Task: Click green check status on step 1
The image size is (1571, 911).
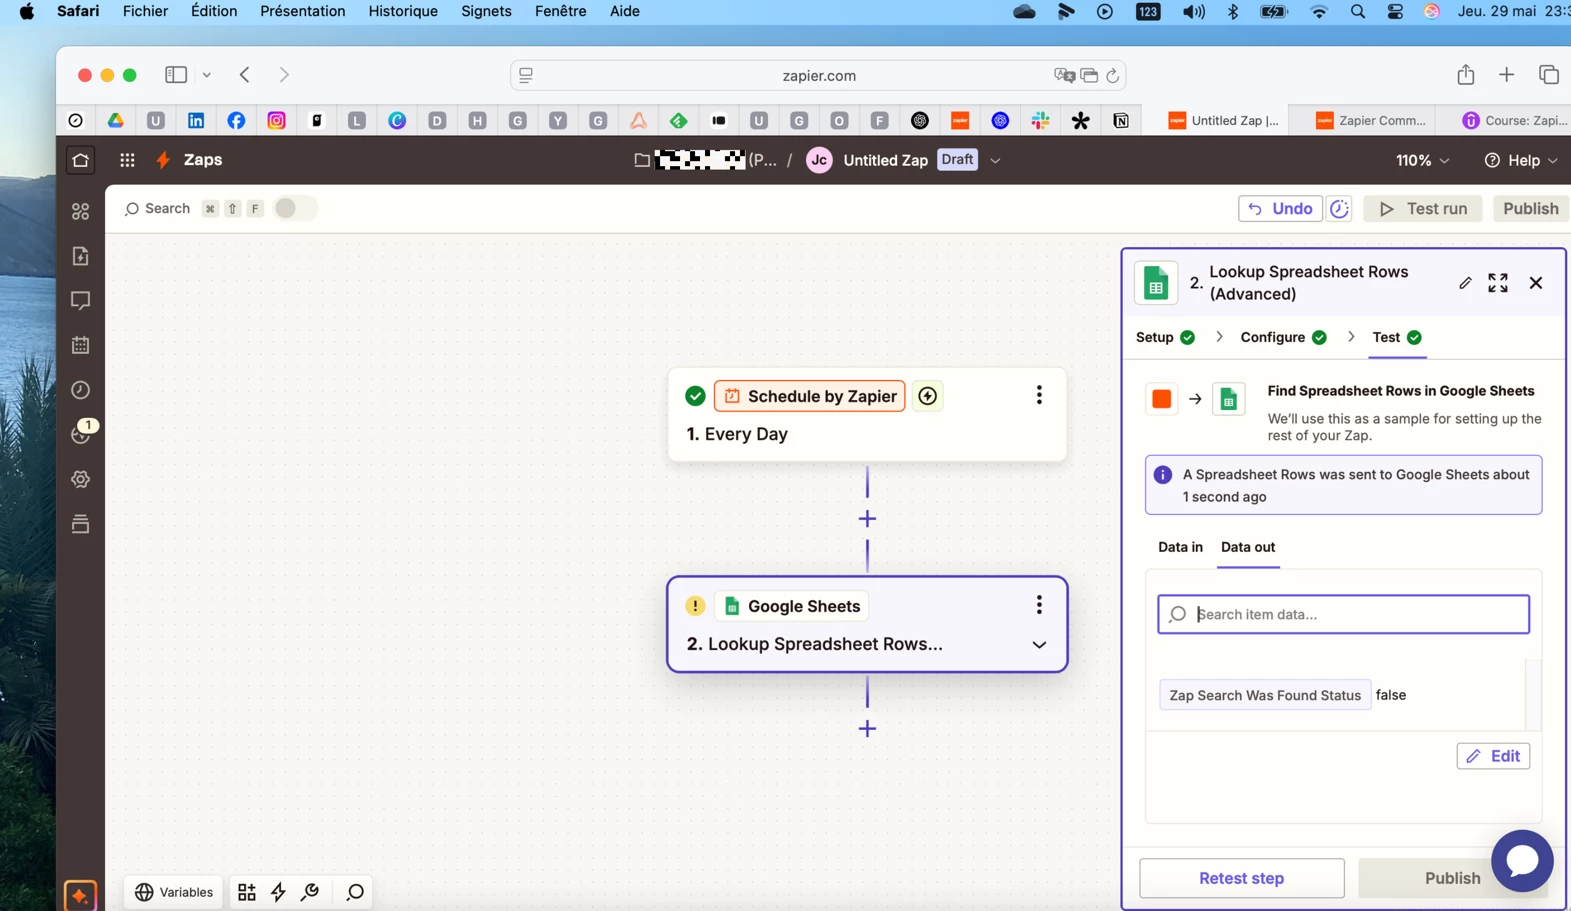Action: 695,396
